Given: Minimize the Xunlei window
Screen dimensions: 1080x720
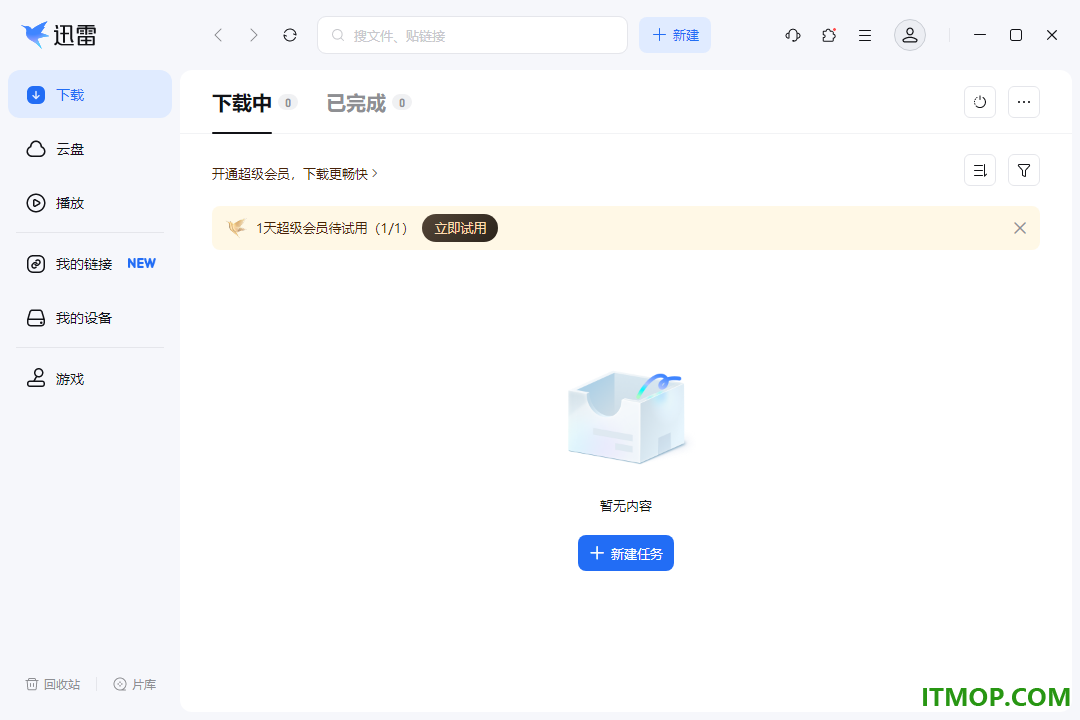Looking at the screenshot, I should (979, 35).
